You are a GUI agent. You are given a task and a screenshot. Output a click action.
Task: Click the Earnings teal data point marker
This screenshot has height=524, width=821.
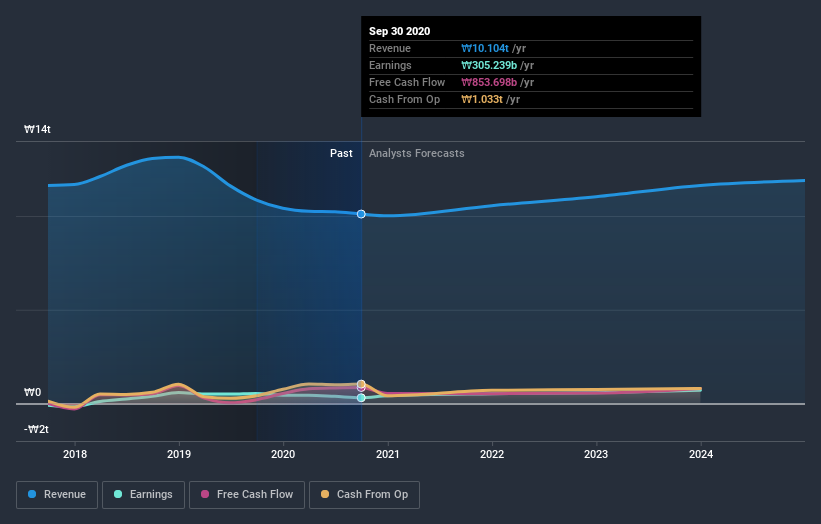[361, 398]
